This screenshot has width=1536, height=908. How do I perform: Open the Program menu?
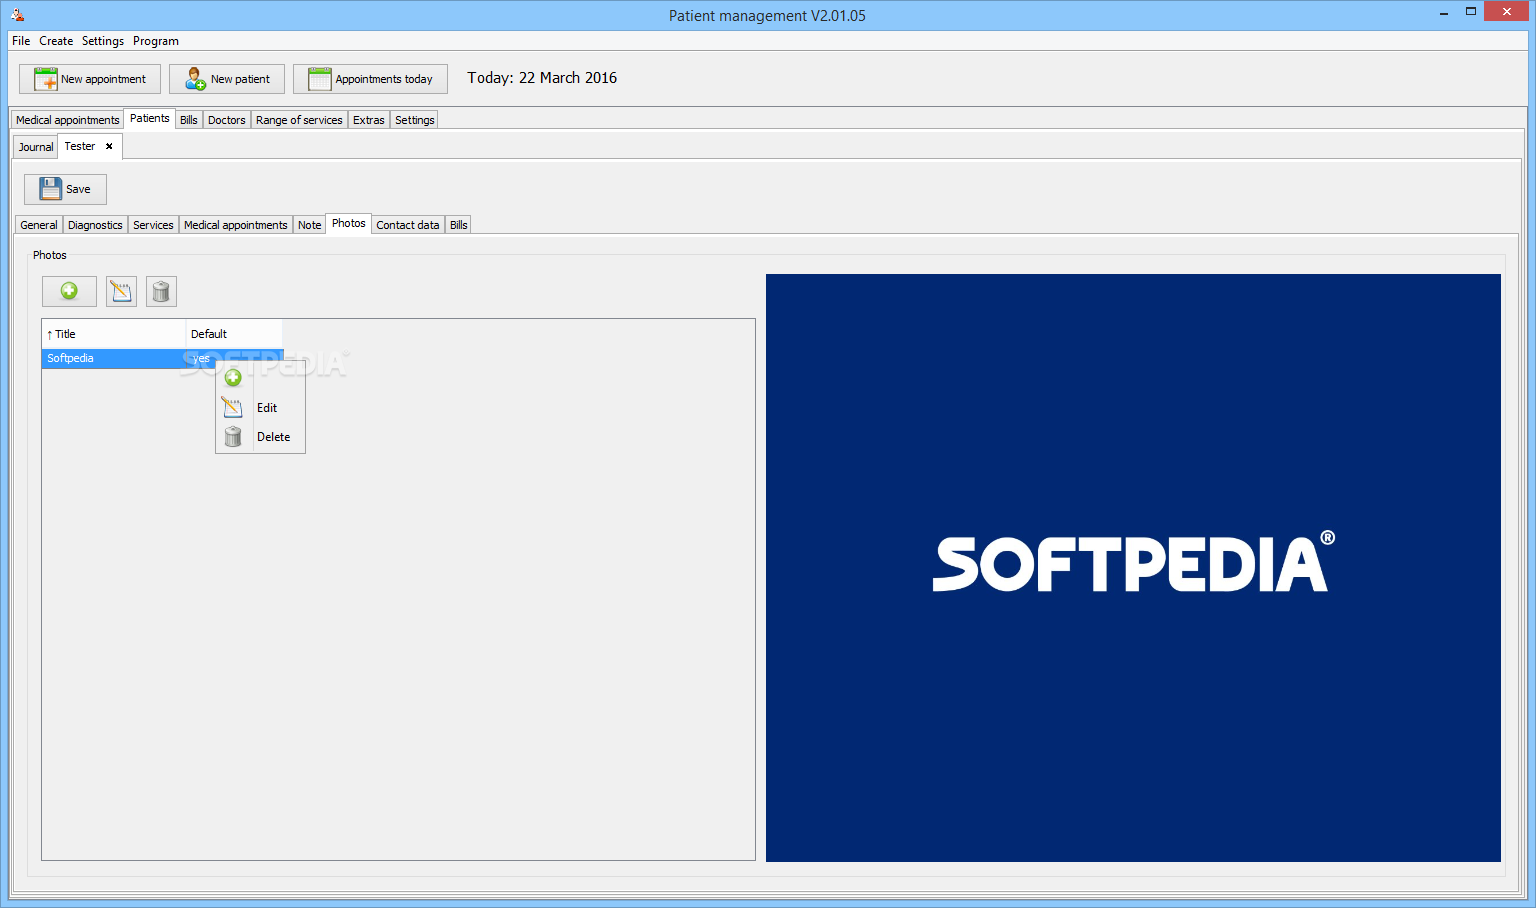[x=156, y=41]
